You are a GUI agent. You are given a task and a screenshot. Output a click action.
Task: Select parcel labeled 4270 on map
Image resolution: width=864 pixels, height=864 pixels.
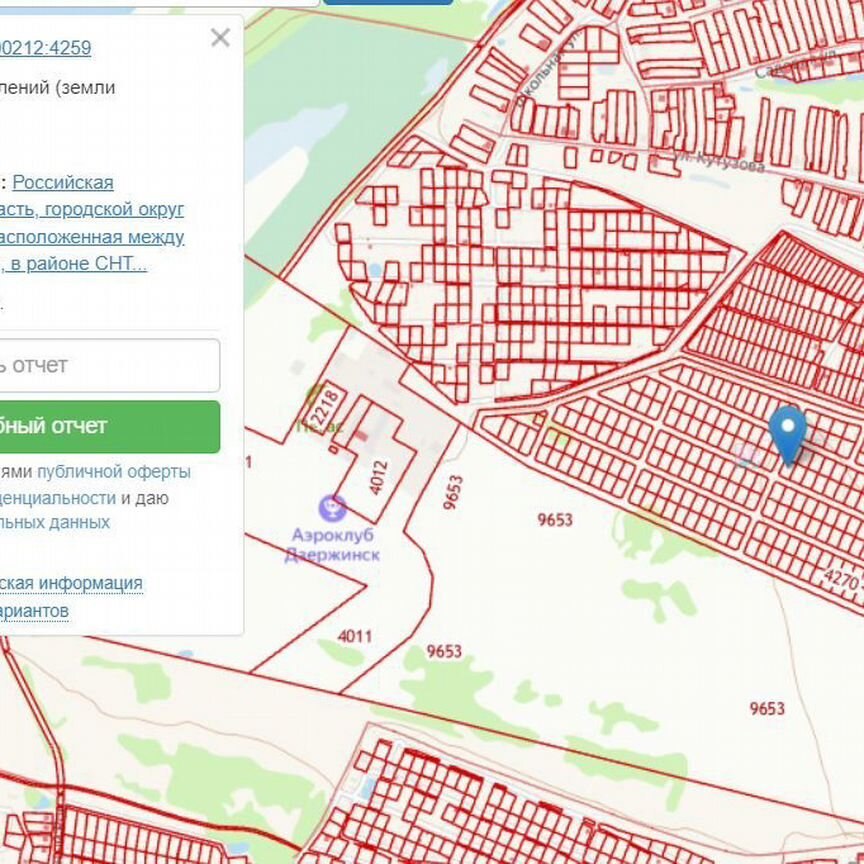[842, 579]
